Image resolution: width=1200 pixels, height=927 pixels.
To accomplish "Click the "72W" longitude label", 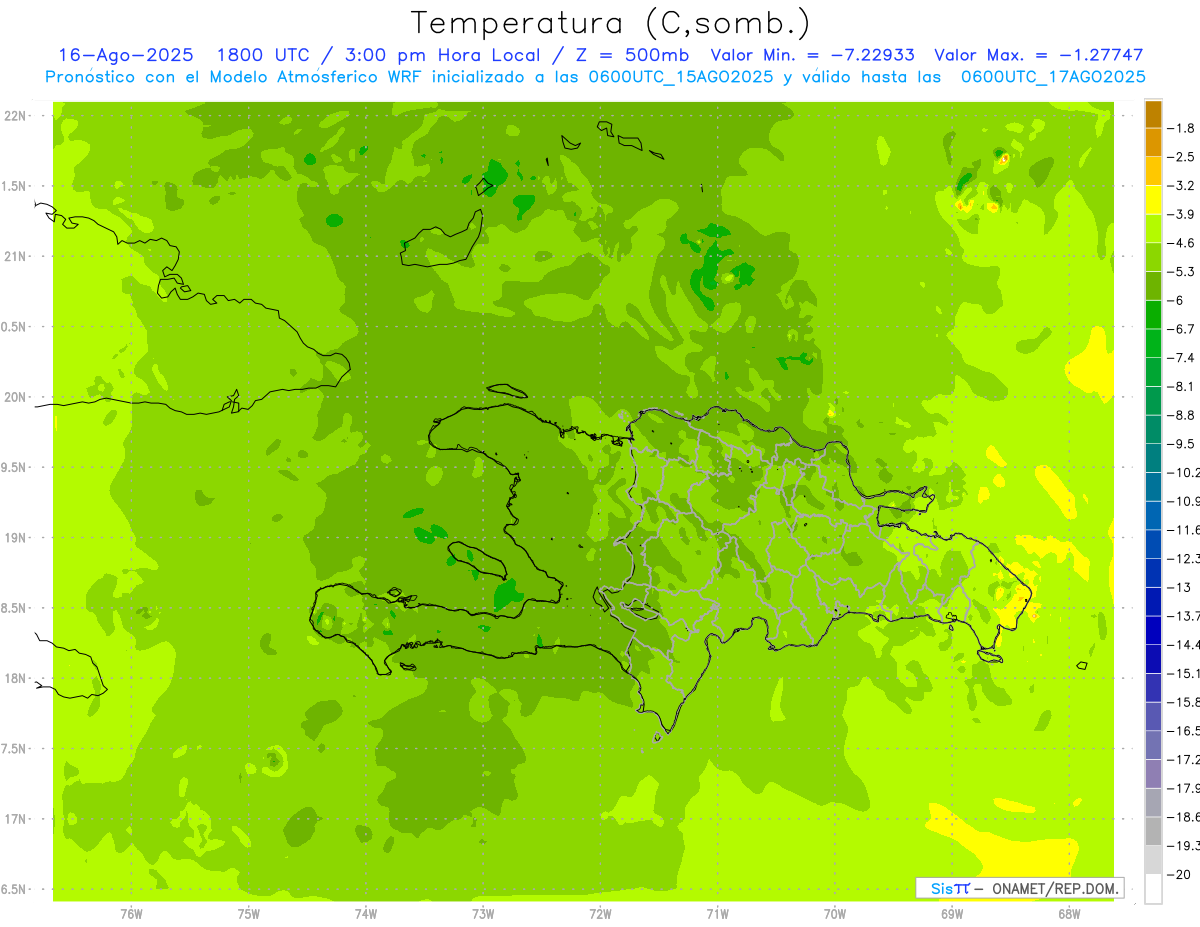I will coord(600,914).
